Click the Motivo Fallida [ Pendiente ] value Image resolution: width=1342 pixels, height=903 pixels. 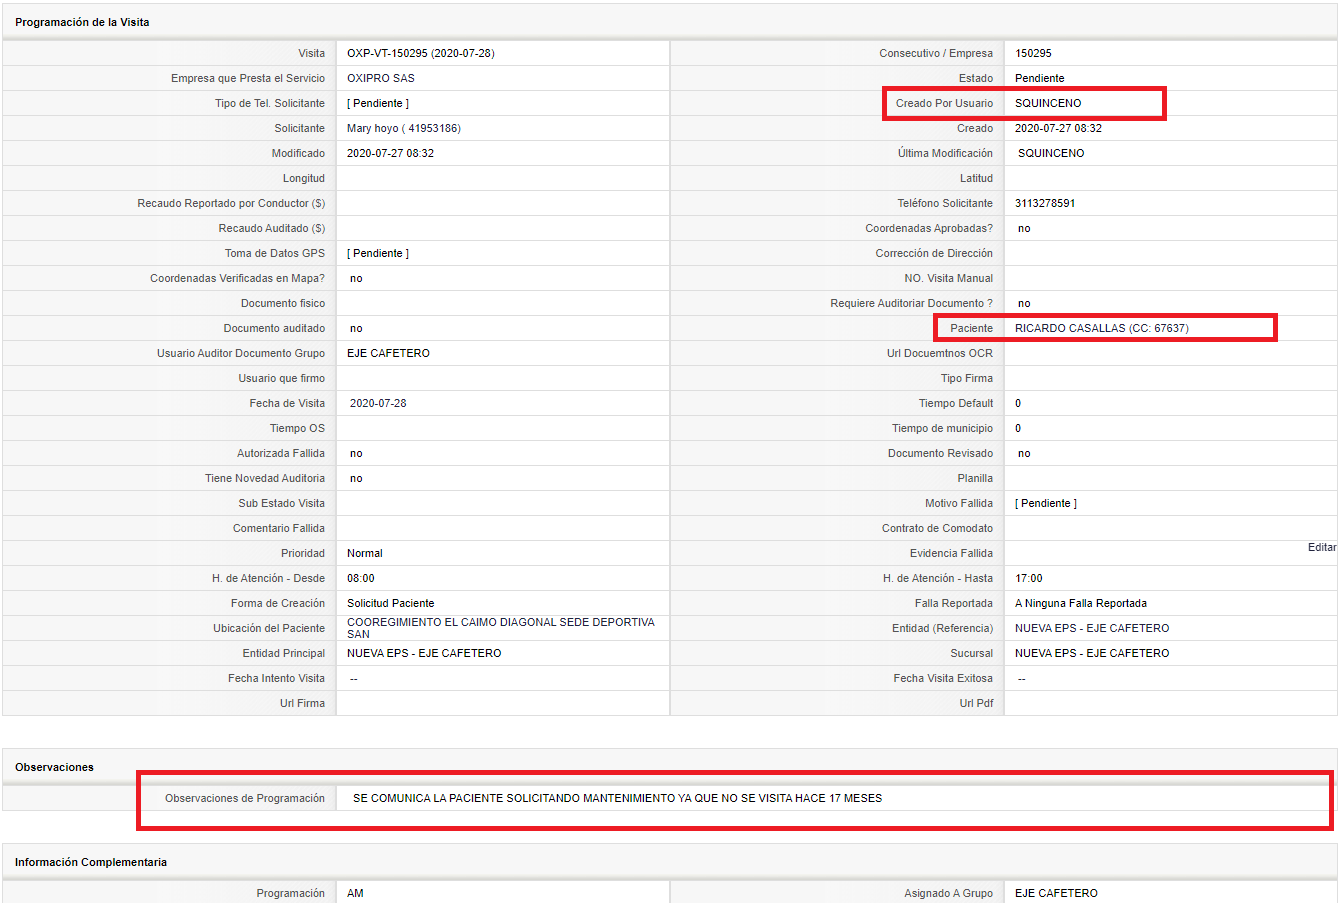point(1046,503)
